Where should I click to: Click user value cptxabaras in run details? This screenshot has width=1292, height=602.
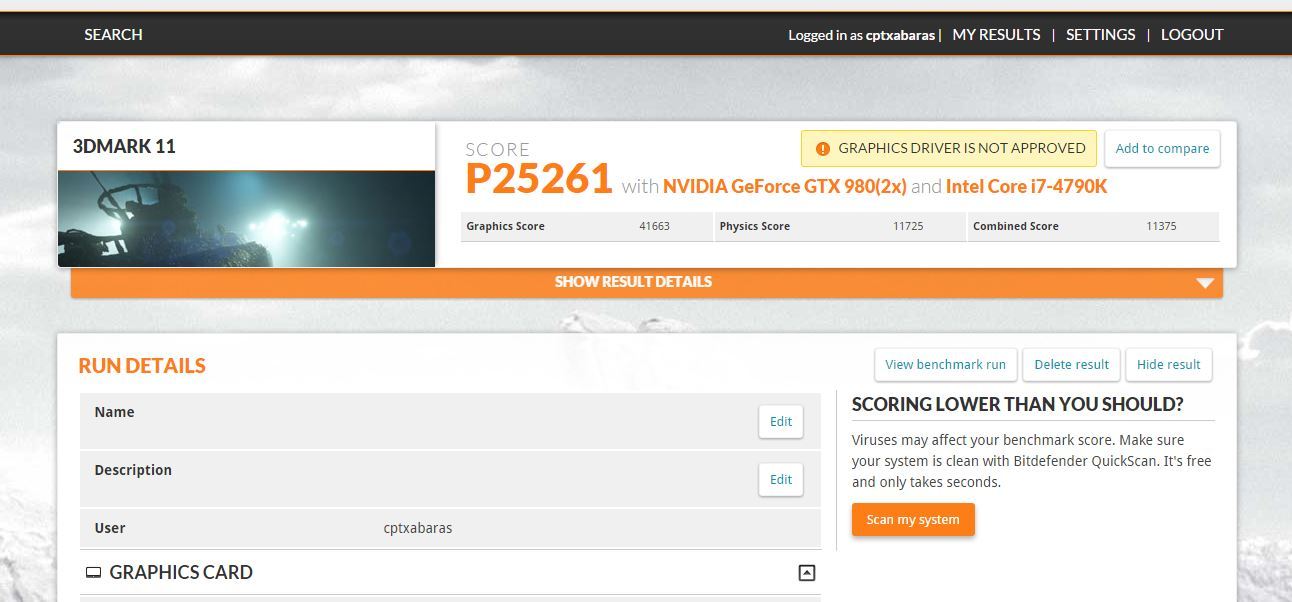coord(418,528)
